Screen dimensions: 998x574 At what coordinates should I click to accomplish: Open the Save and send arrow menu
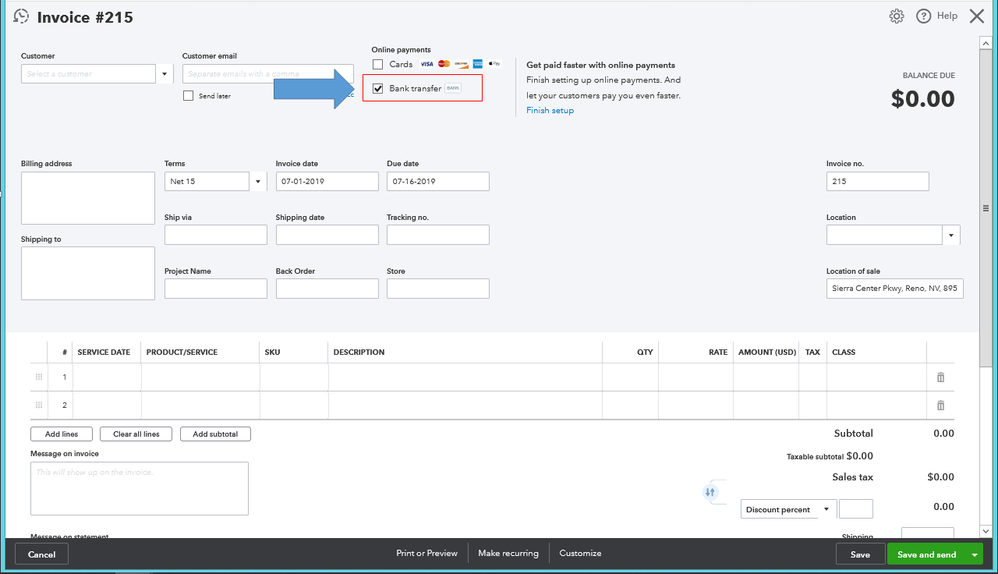point(974,554)
